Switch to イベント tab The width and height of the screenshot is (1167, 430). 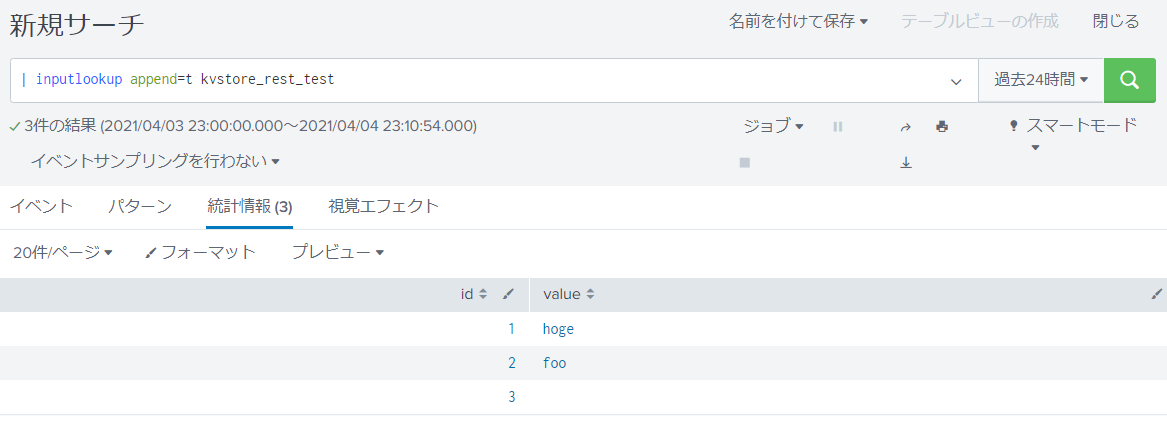[41, 207]
